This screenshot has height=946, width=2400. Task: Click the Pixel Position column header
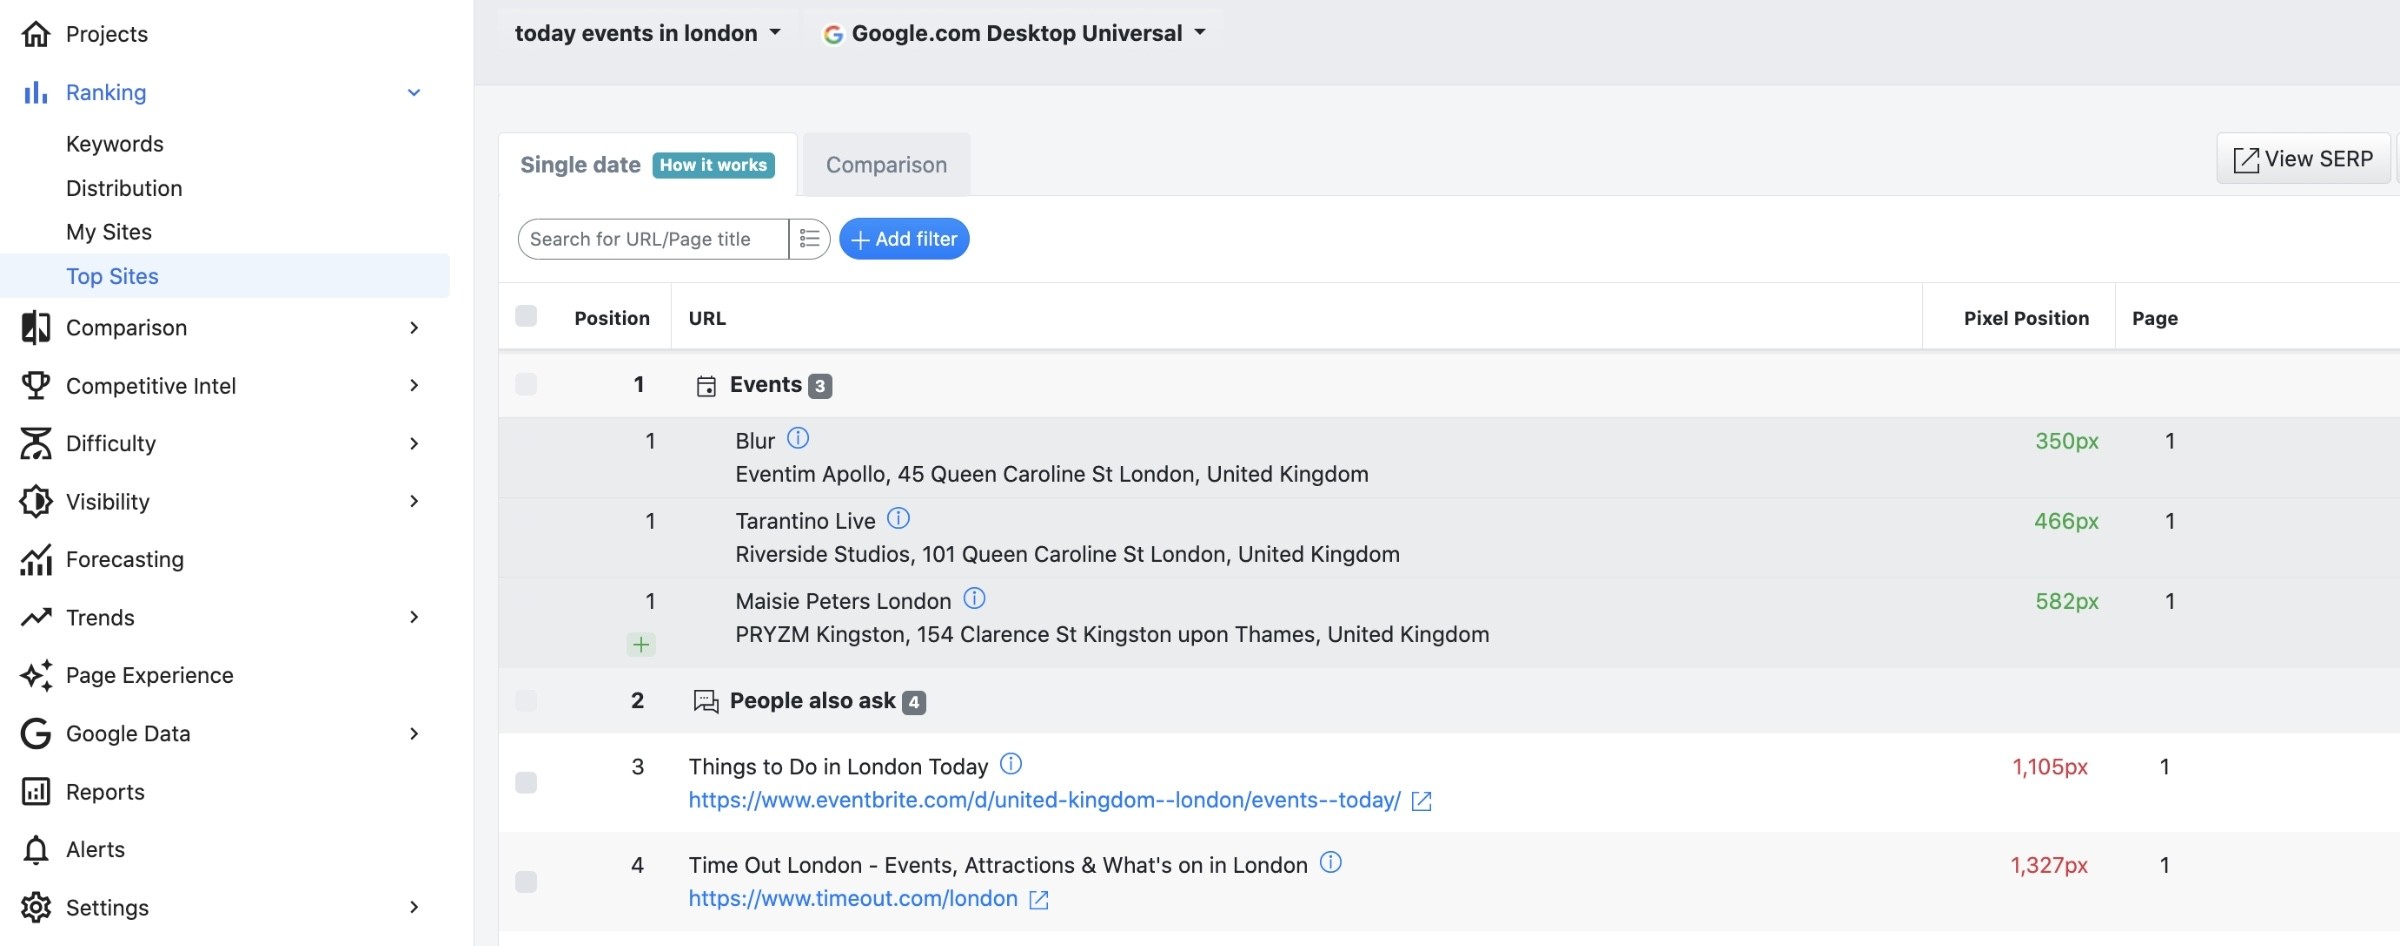pos(2026,318)
